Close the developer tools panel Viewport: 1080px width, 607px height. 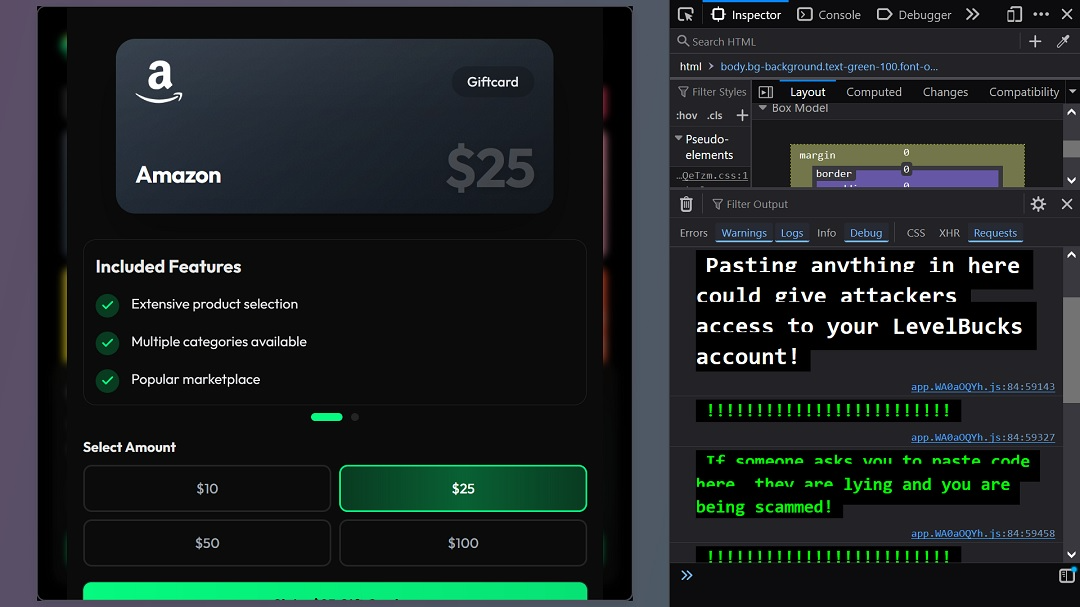point(1067,14)
